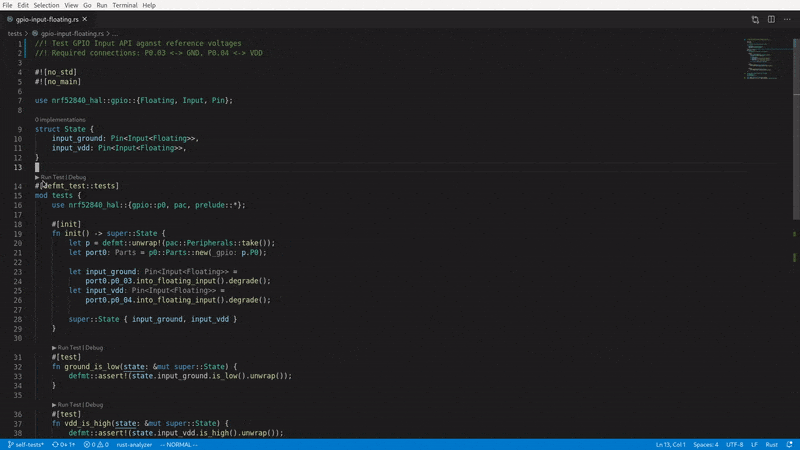Click the '#![no_std]' attribute text
The image size is (800, 450).
coord(56,72)
